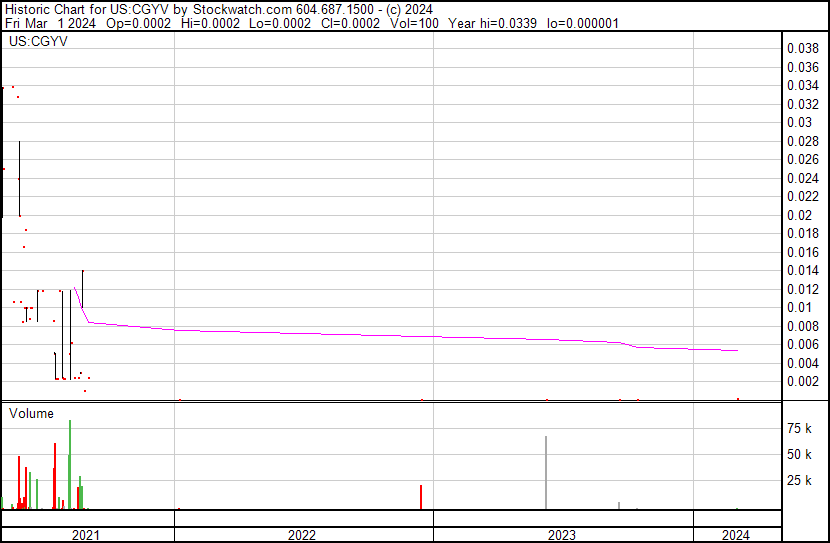This screenshot has height=543, width=830.
Task: Select the 2023 year label on timeline
Action: click(x=561, y=535)
